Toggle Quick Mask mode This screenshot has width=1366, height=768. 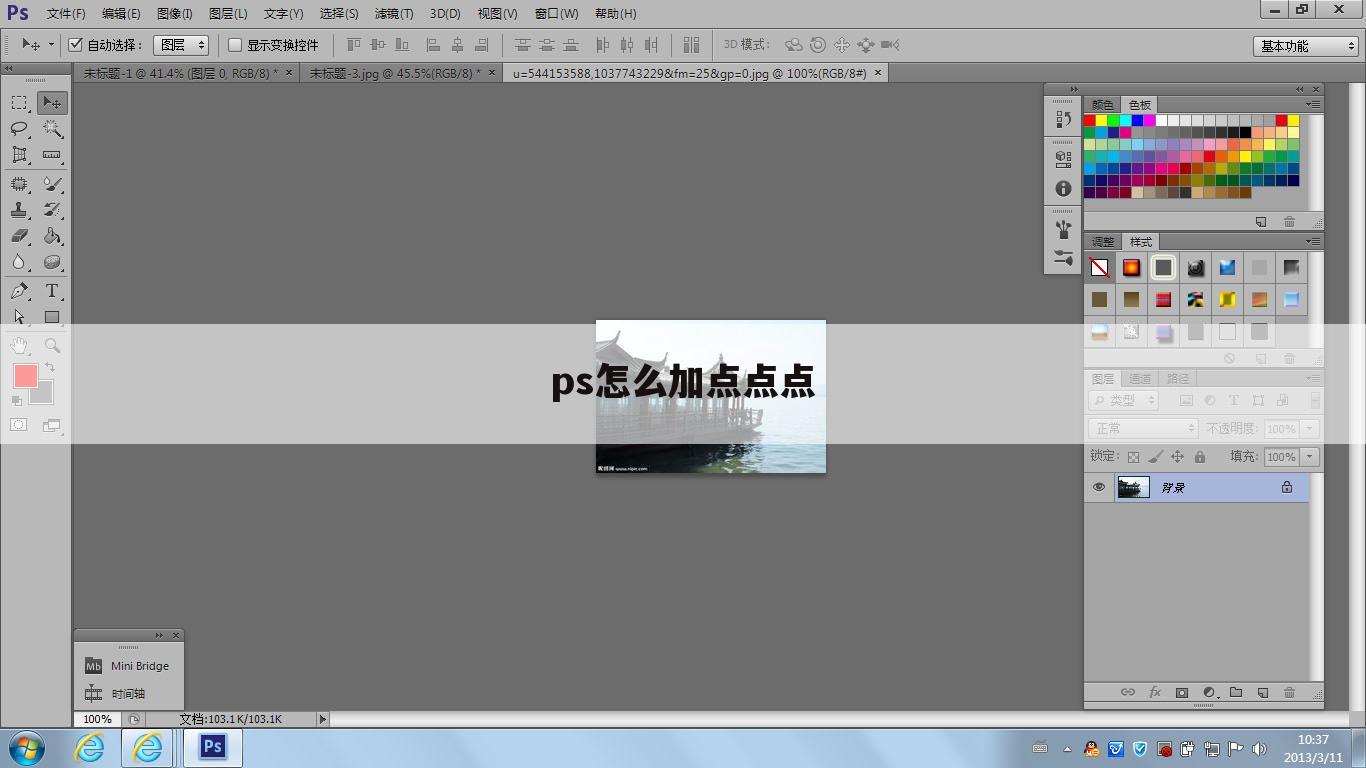click(19, 425)
